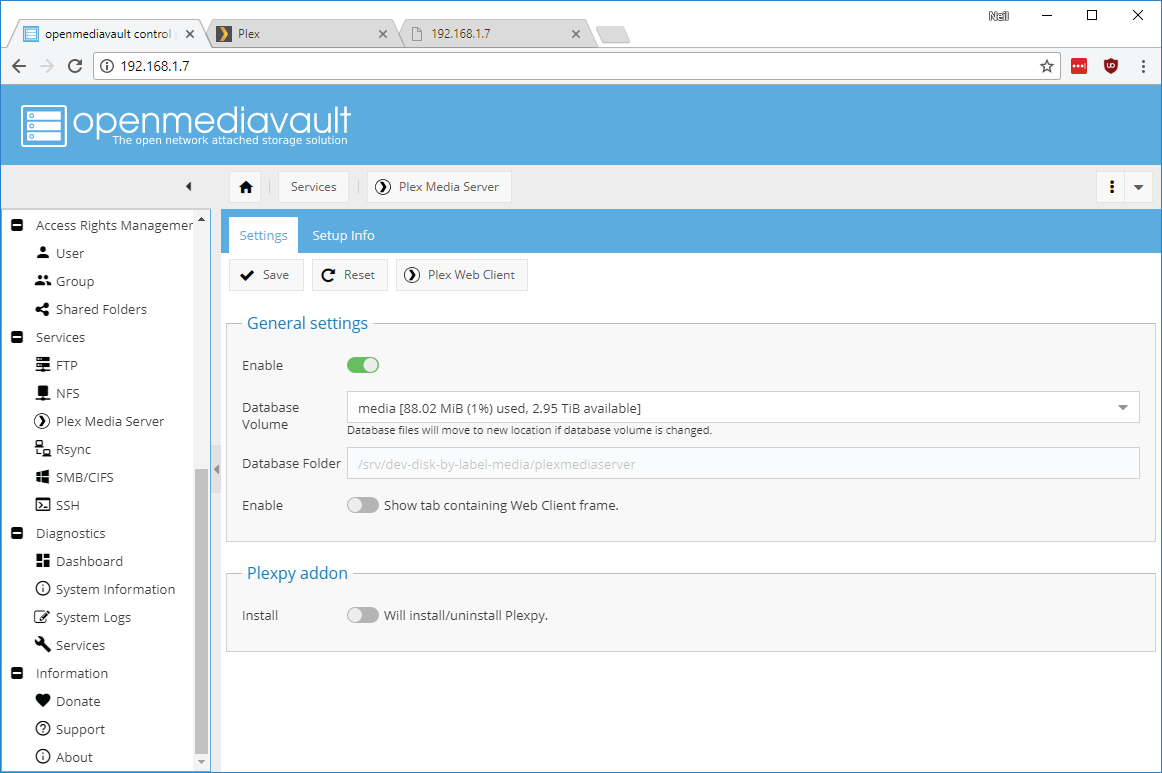This screenshot has width=1162, height=773.
Task: Reload the page in the browser
Action: point(75,66)
